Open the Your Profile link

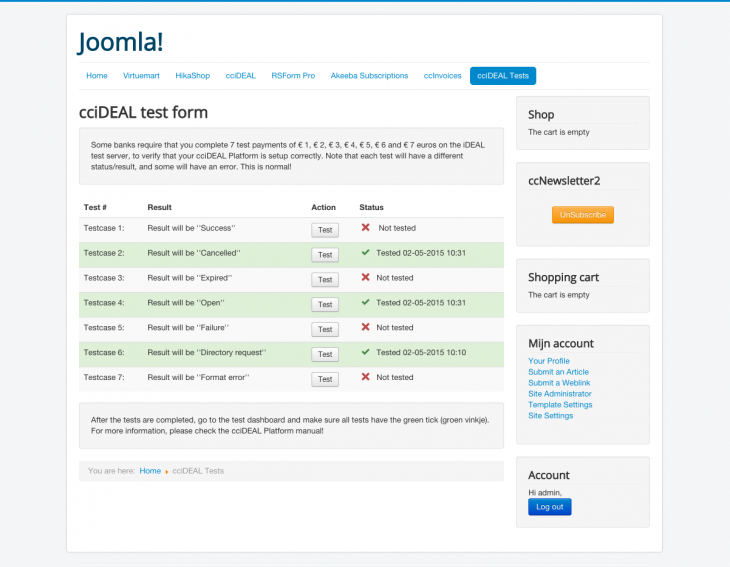pyautogui.click(x=549, y=361)
